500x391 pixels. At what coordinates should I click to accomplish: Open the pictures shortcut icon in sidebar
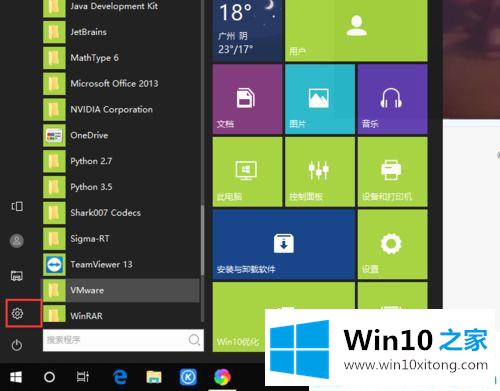point(17,276)
